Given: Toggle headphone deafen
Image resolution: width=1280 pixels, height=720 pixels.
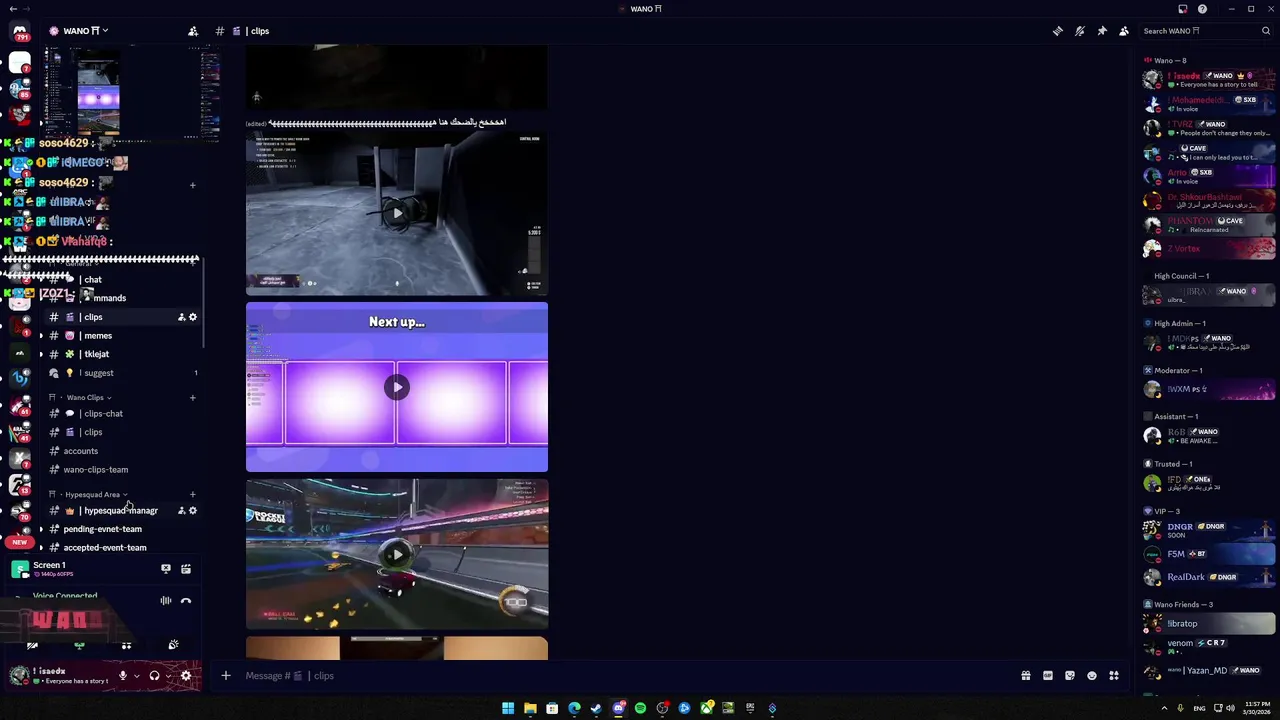Looking at the screenshot, I should click(154, 676).
